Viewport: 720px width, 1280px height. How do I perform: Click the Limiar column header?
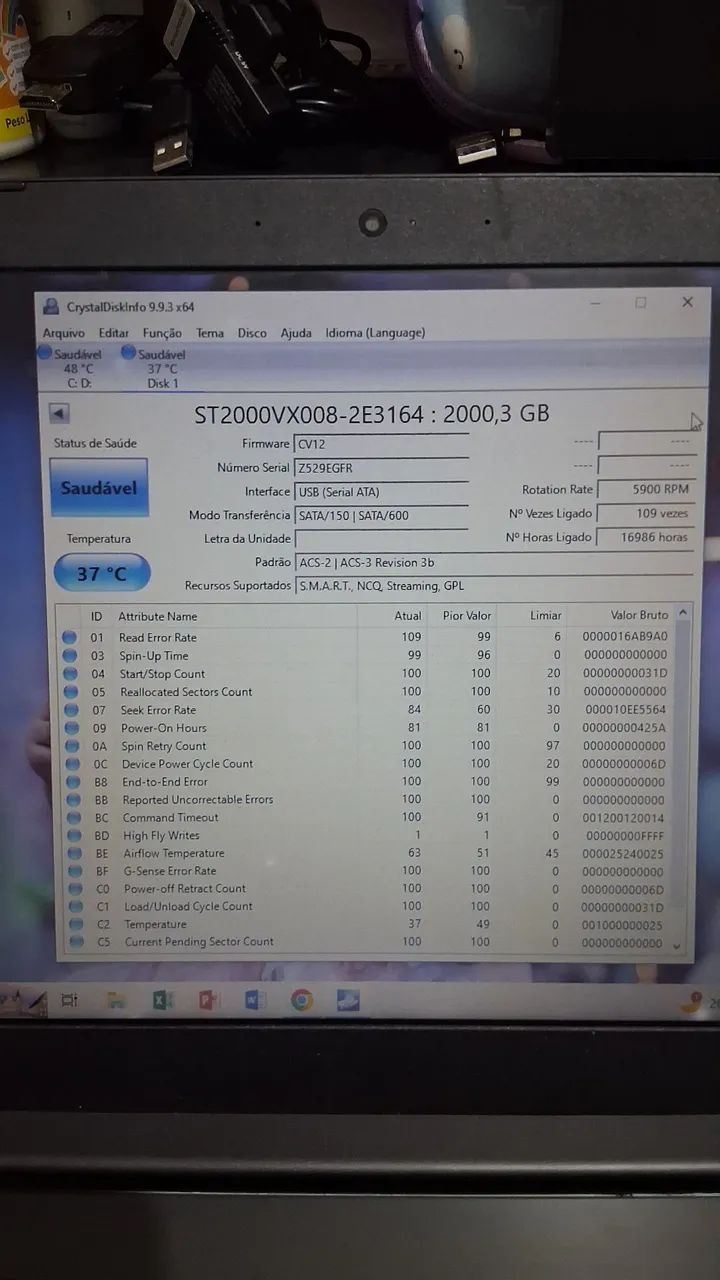click(546, 616)
